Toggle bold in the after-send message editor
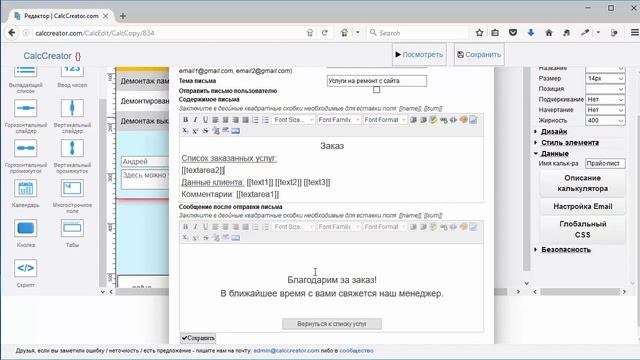 (185, 227)
